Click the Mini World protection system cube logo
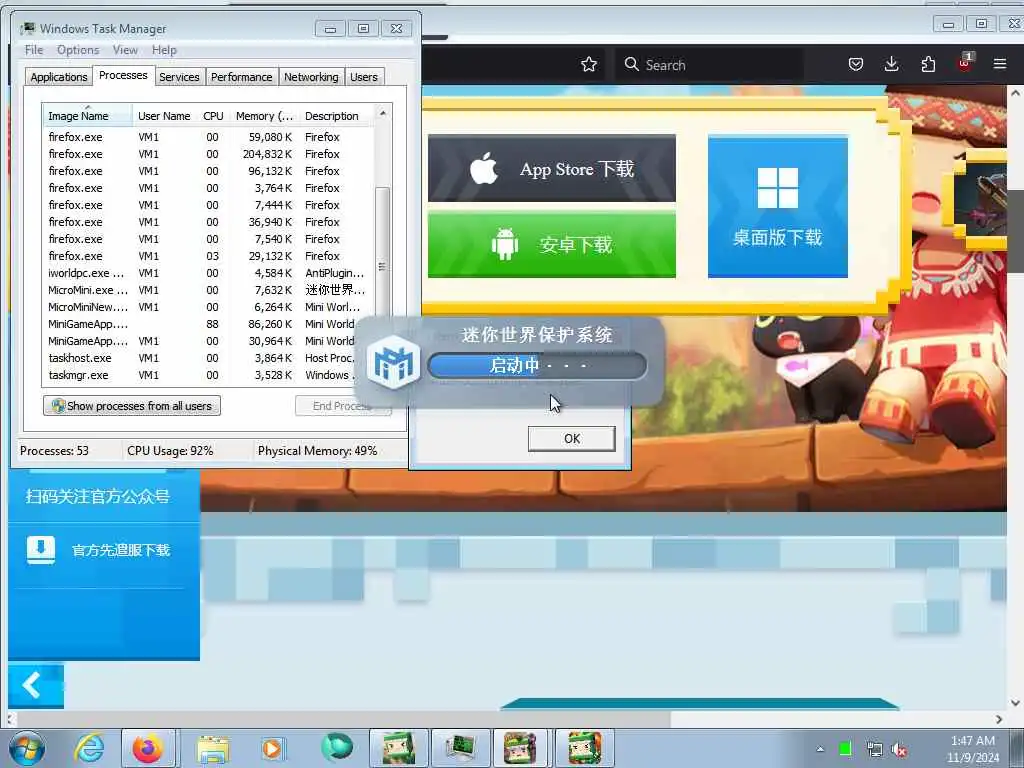The height and width of the screenshot is (768, 1024). pos(393,362)
